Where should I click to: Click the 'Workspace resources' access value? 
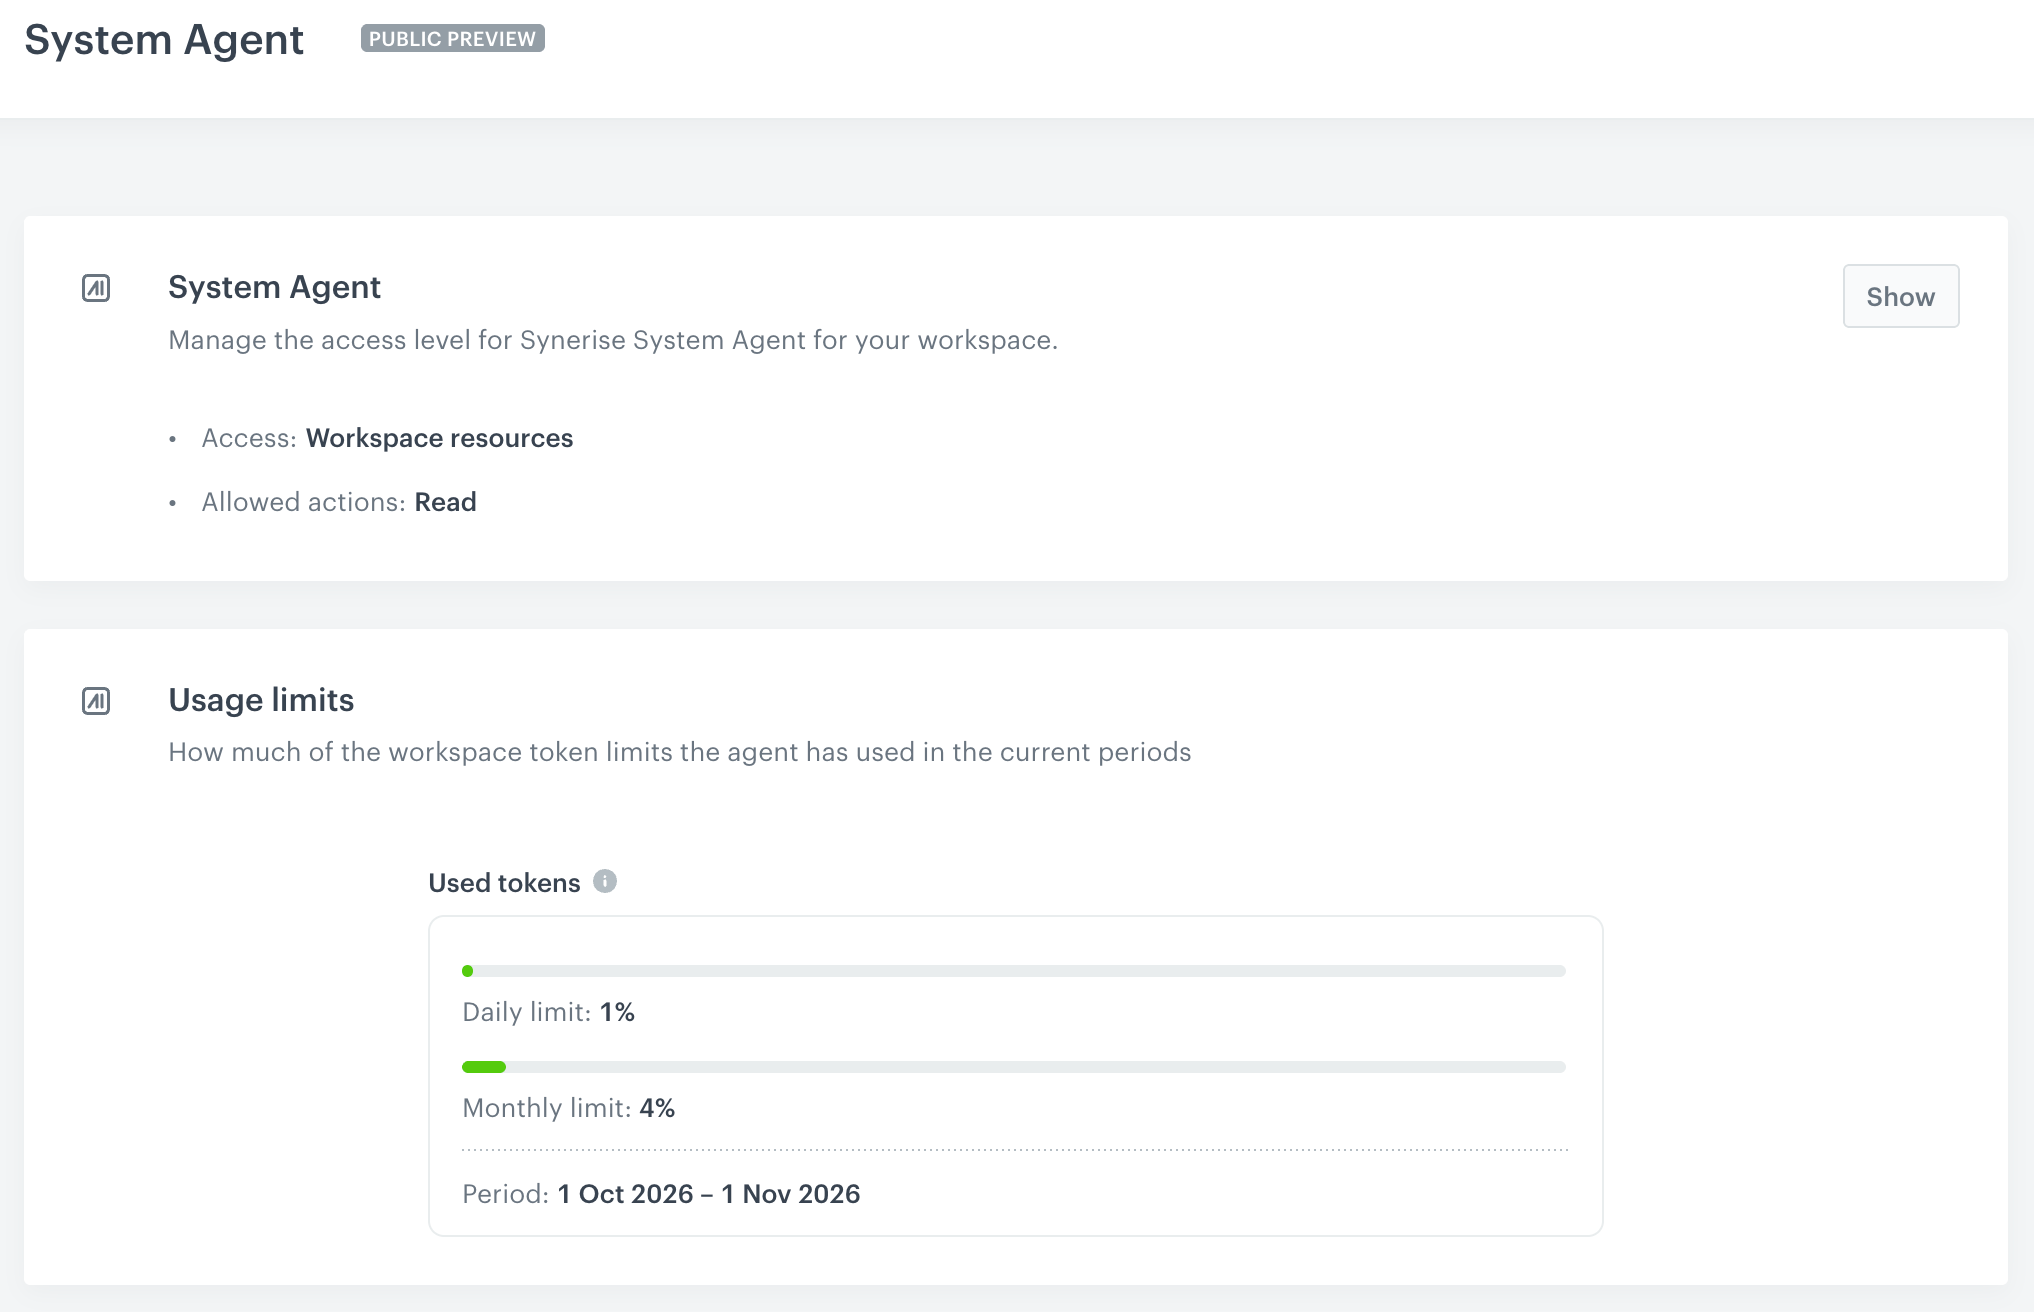[439, 438]
